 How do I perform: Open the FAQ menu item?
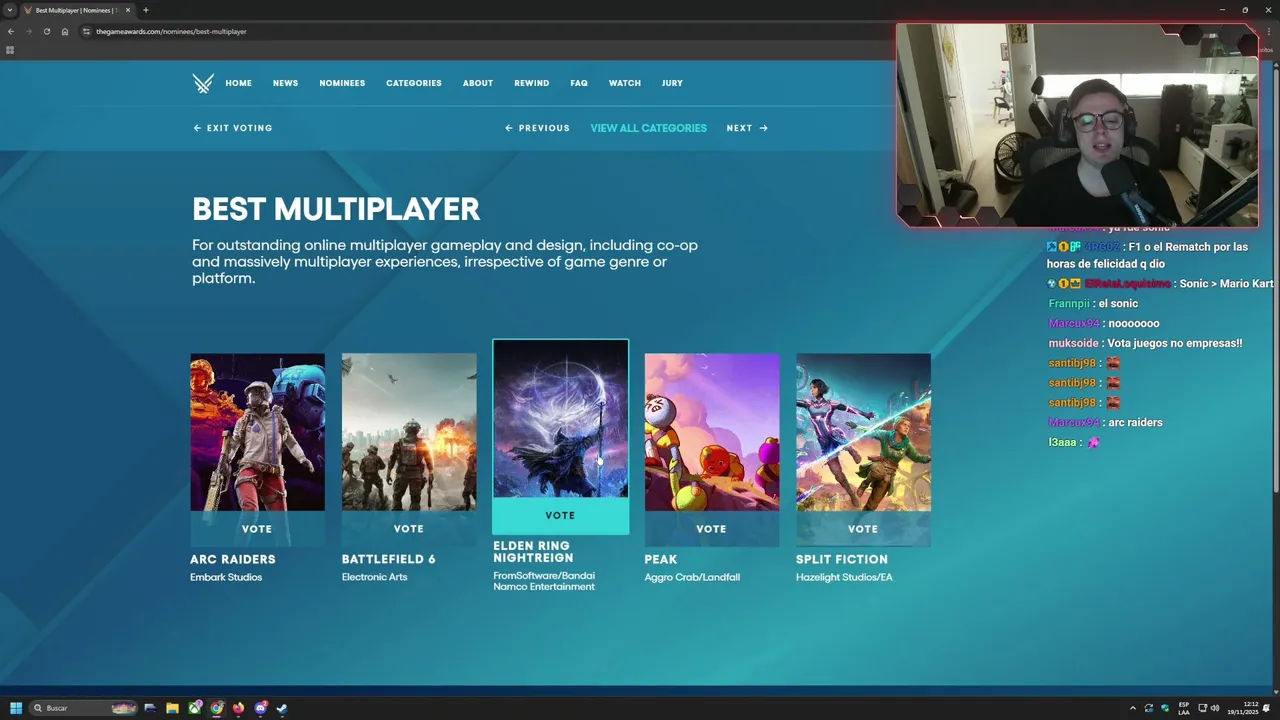(x=579, y=83)
